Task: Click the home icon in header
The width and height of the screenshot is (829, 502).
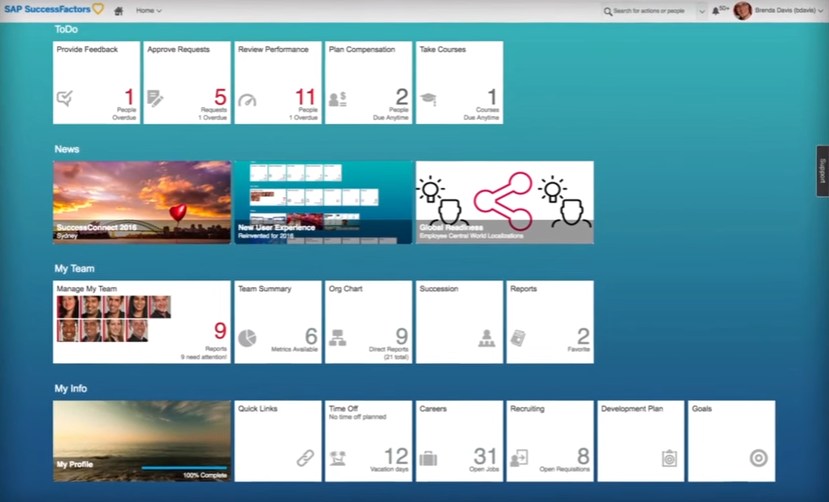Action: point(119,11)
